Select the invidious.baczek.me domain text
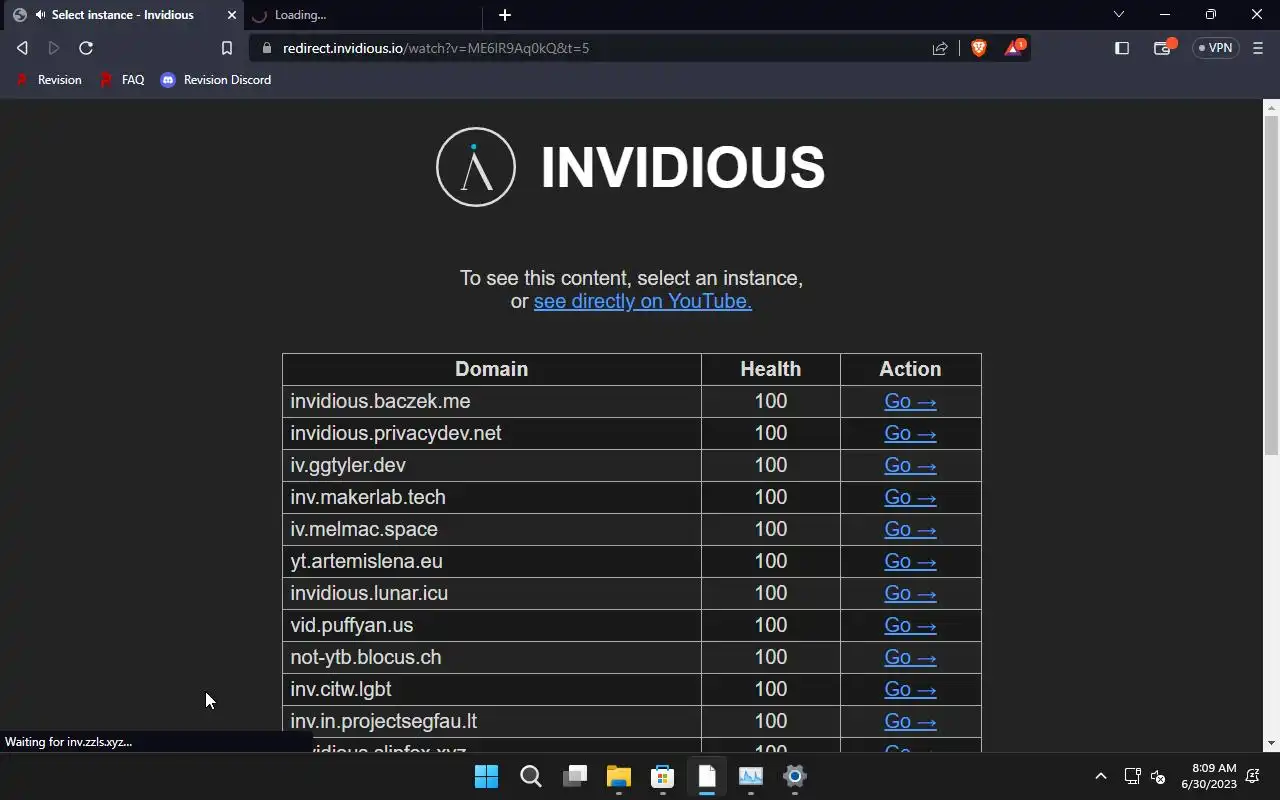 380,401
